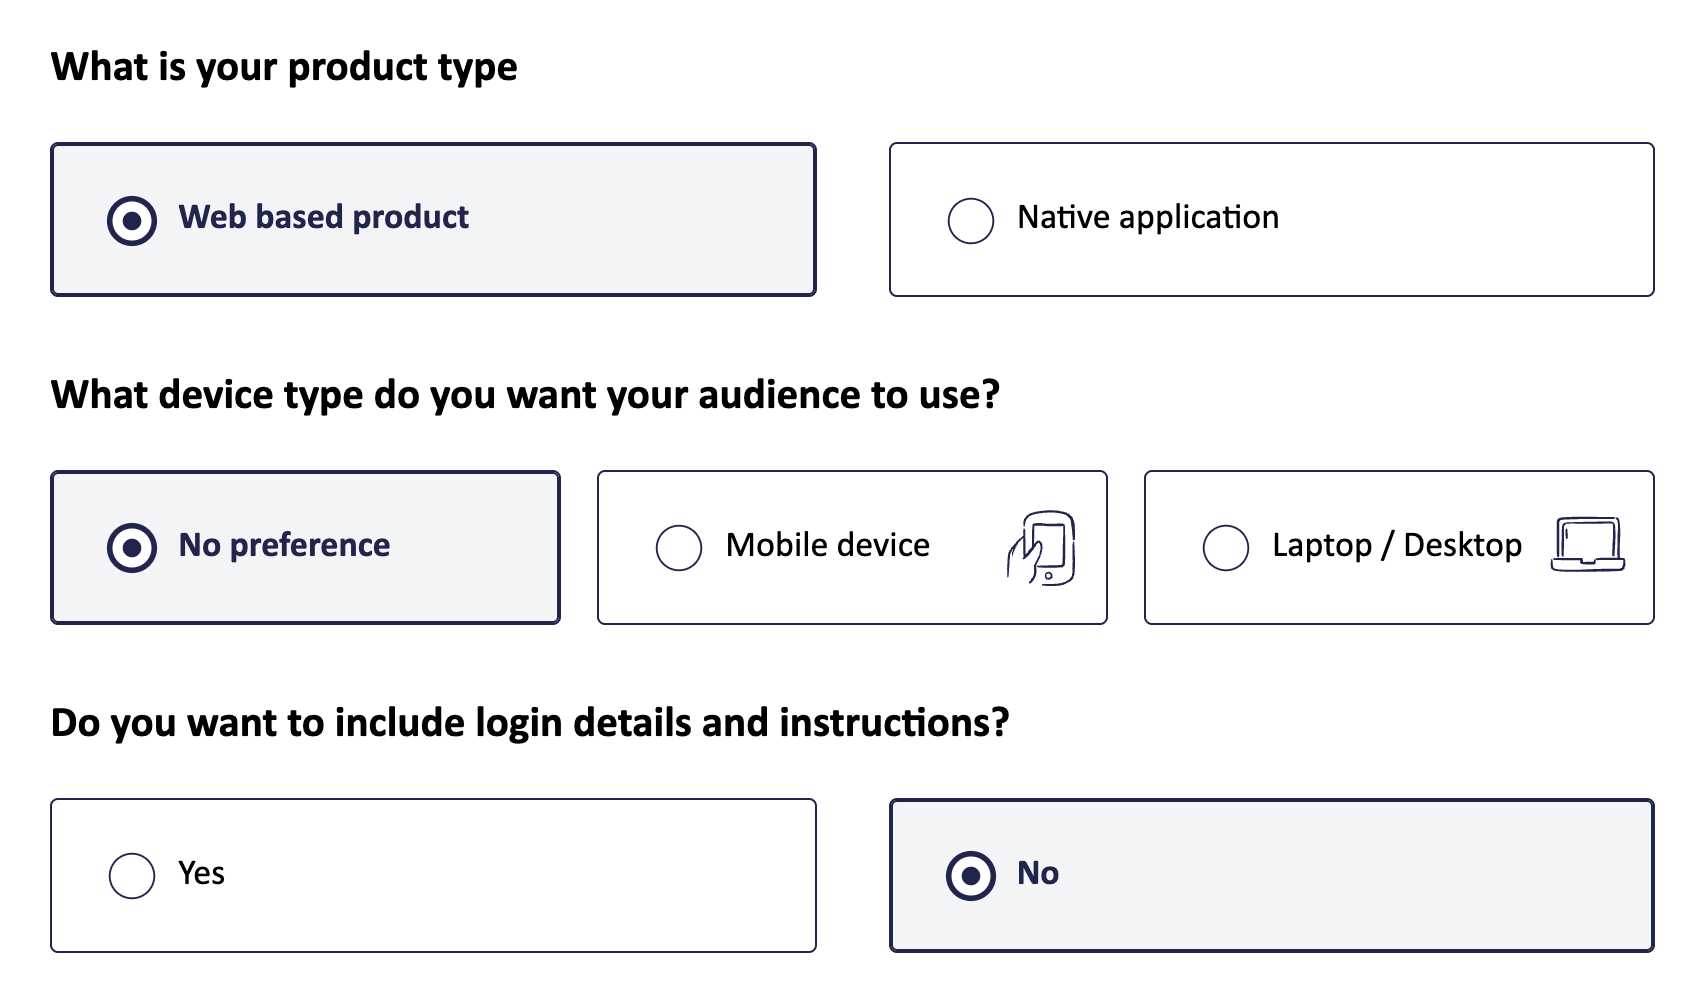Screen dimensions: 1705x1003
Task: Click the Native application card
Action: [1272, 218]
